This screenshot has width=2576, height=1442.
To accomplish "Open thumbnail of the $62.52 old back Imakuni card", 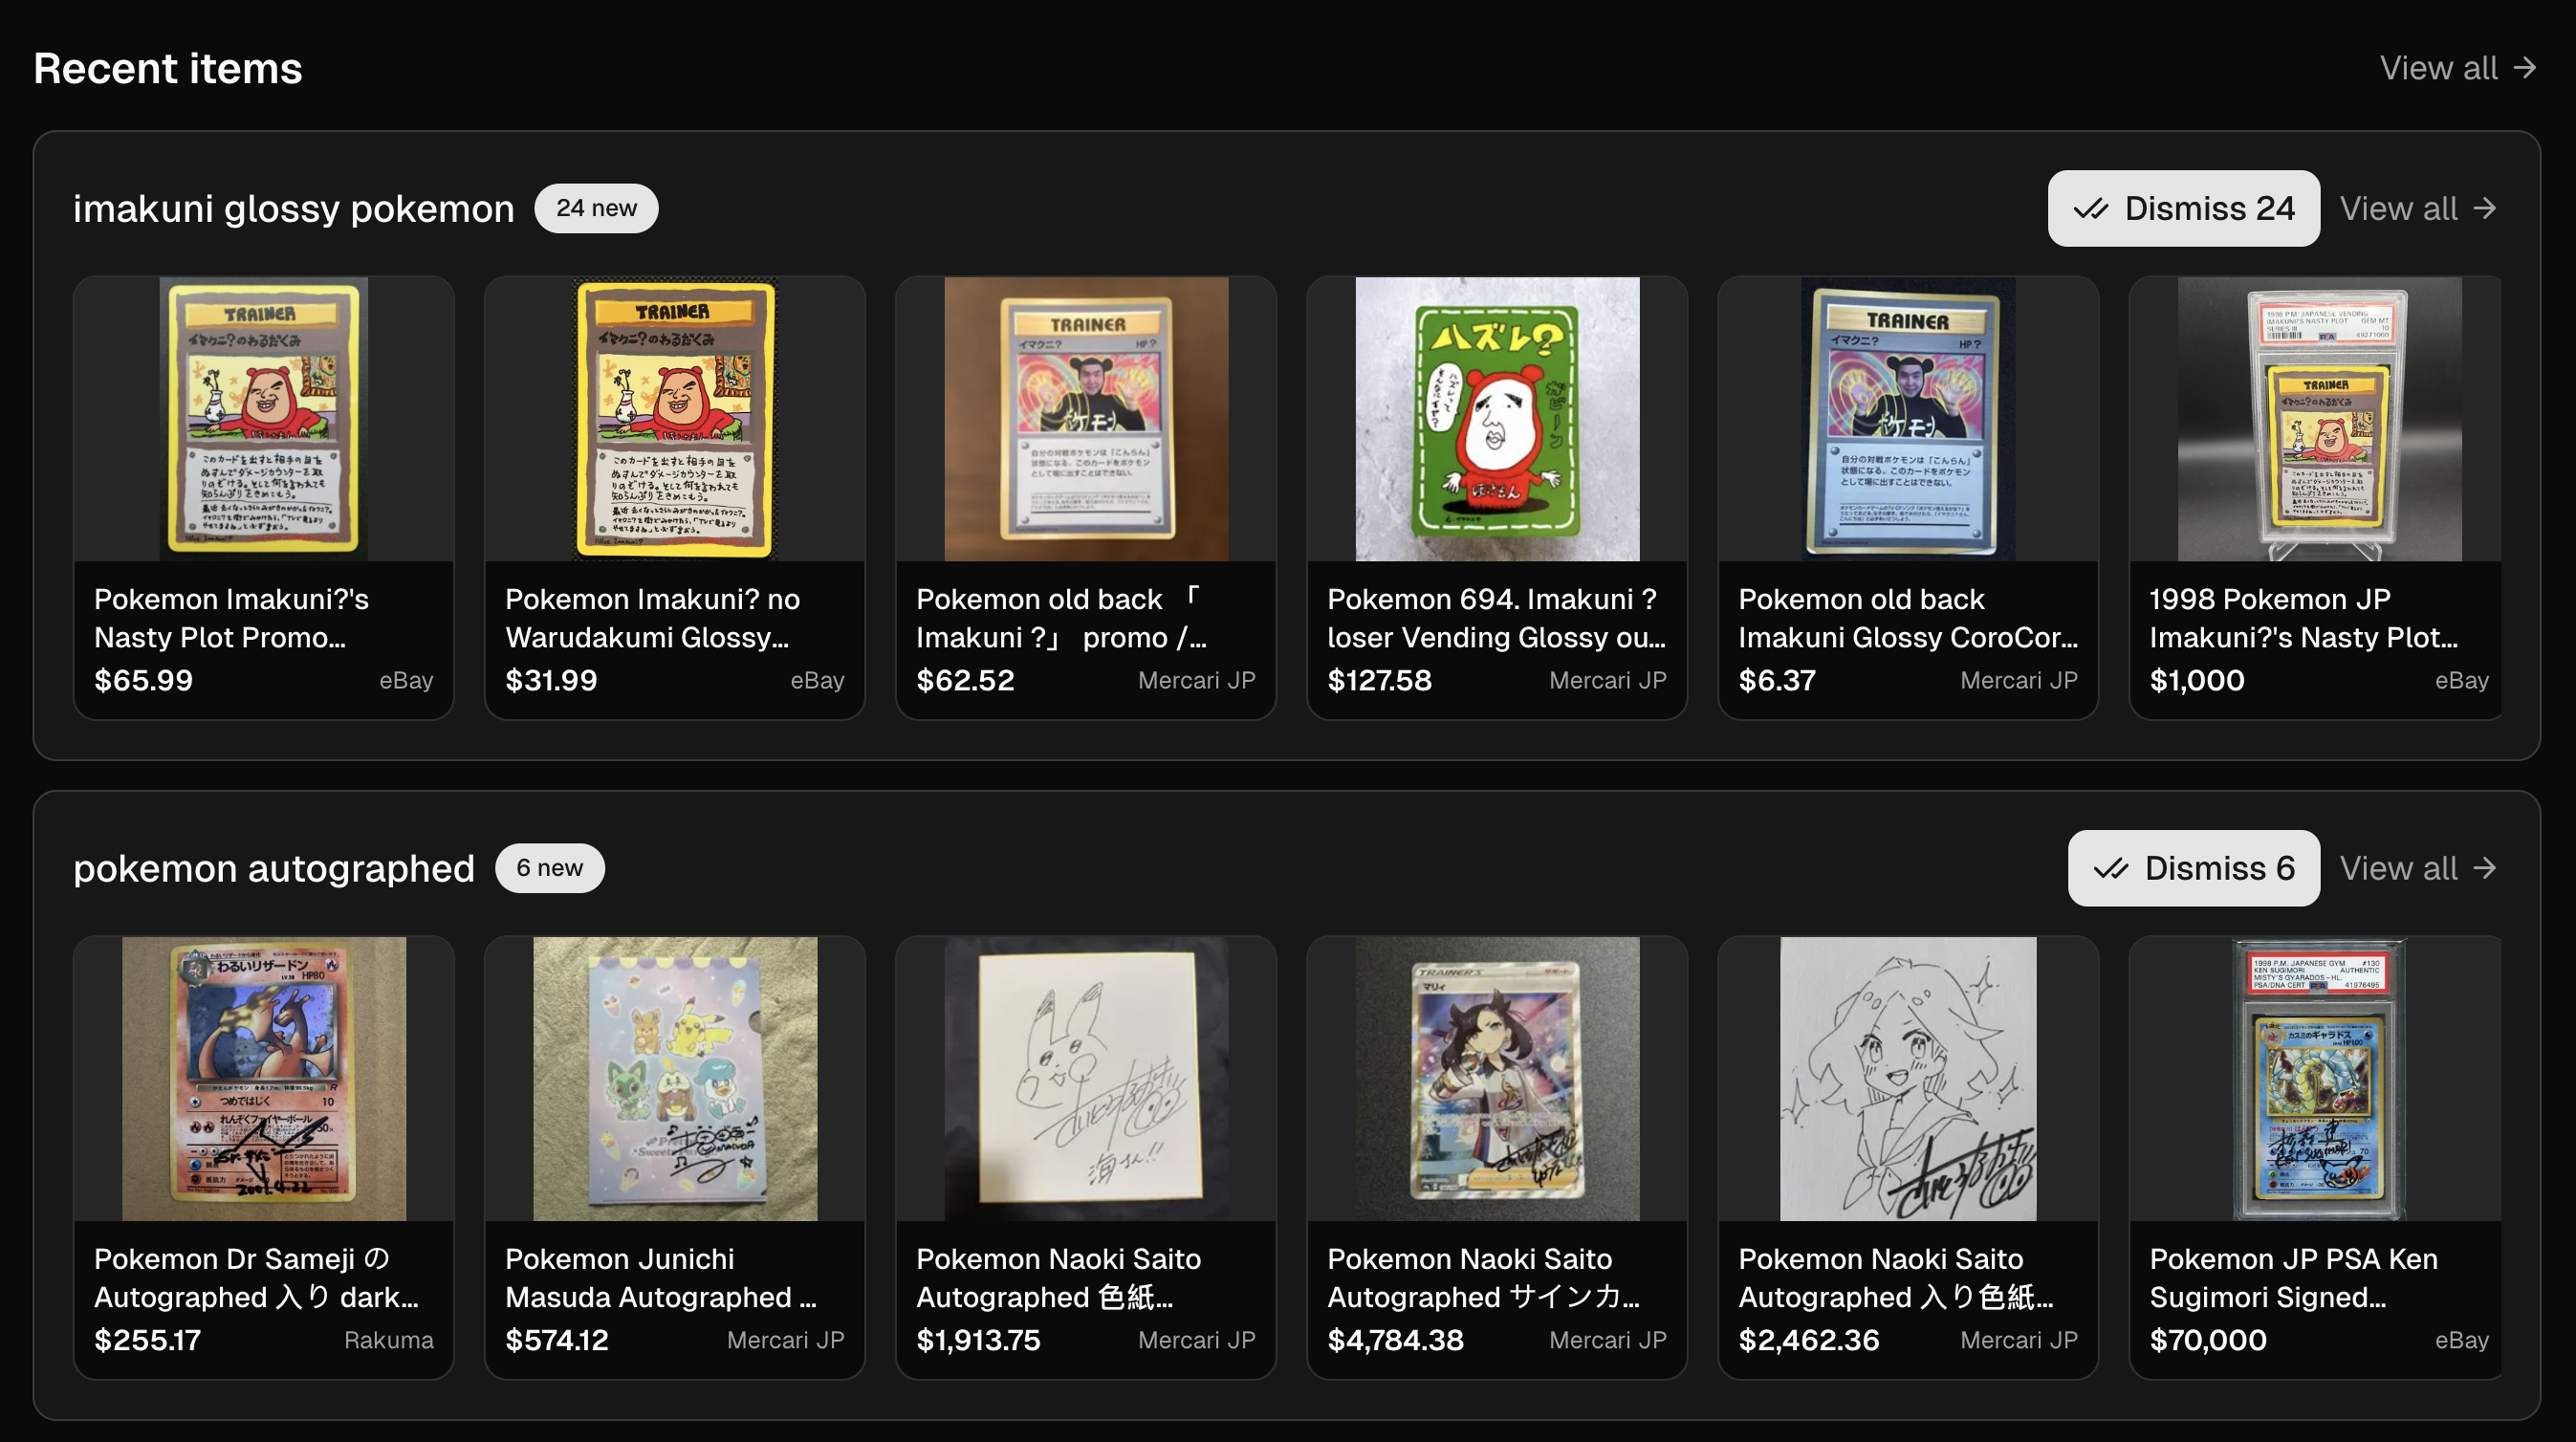I will click(x=1086, y=419).
